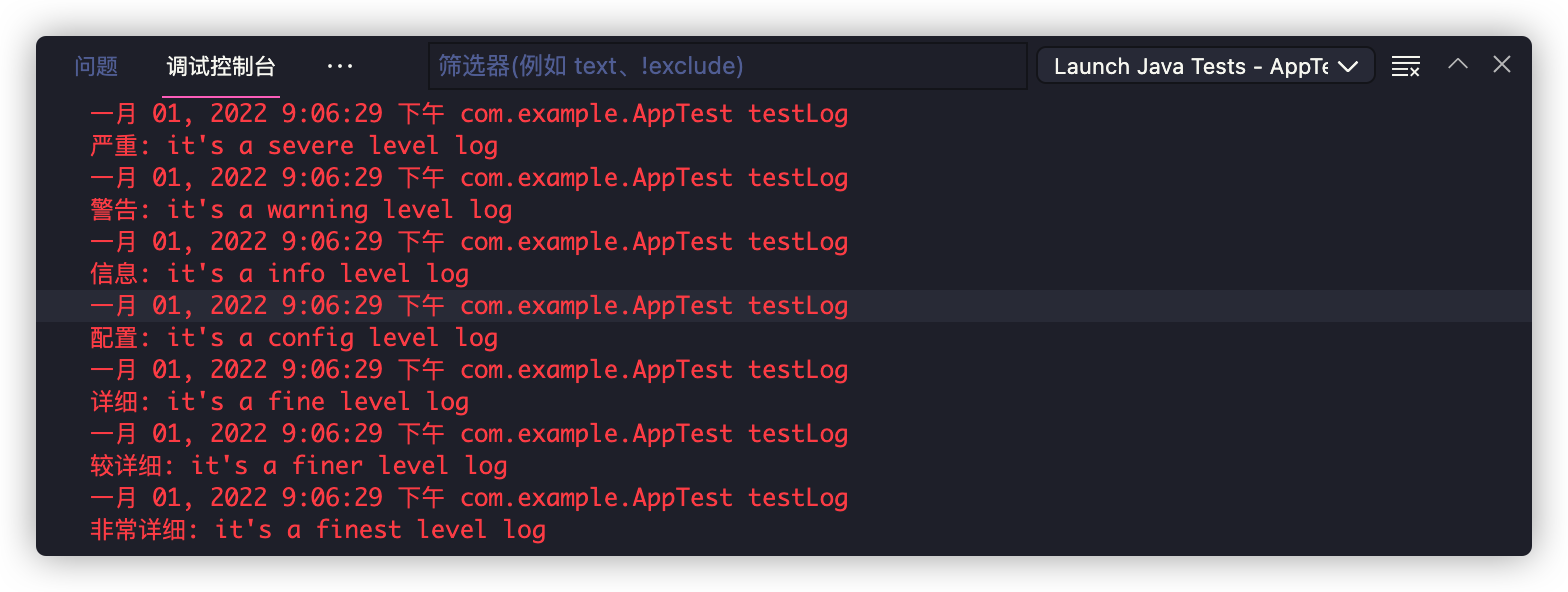This screenshot has height=592, width=1568.
Task: Select the 调试控制台 tab
Action: (221, 67)
